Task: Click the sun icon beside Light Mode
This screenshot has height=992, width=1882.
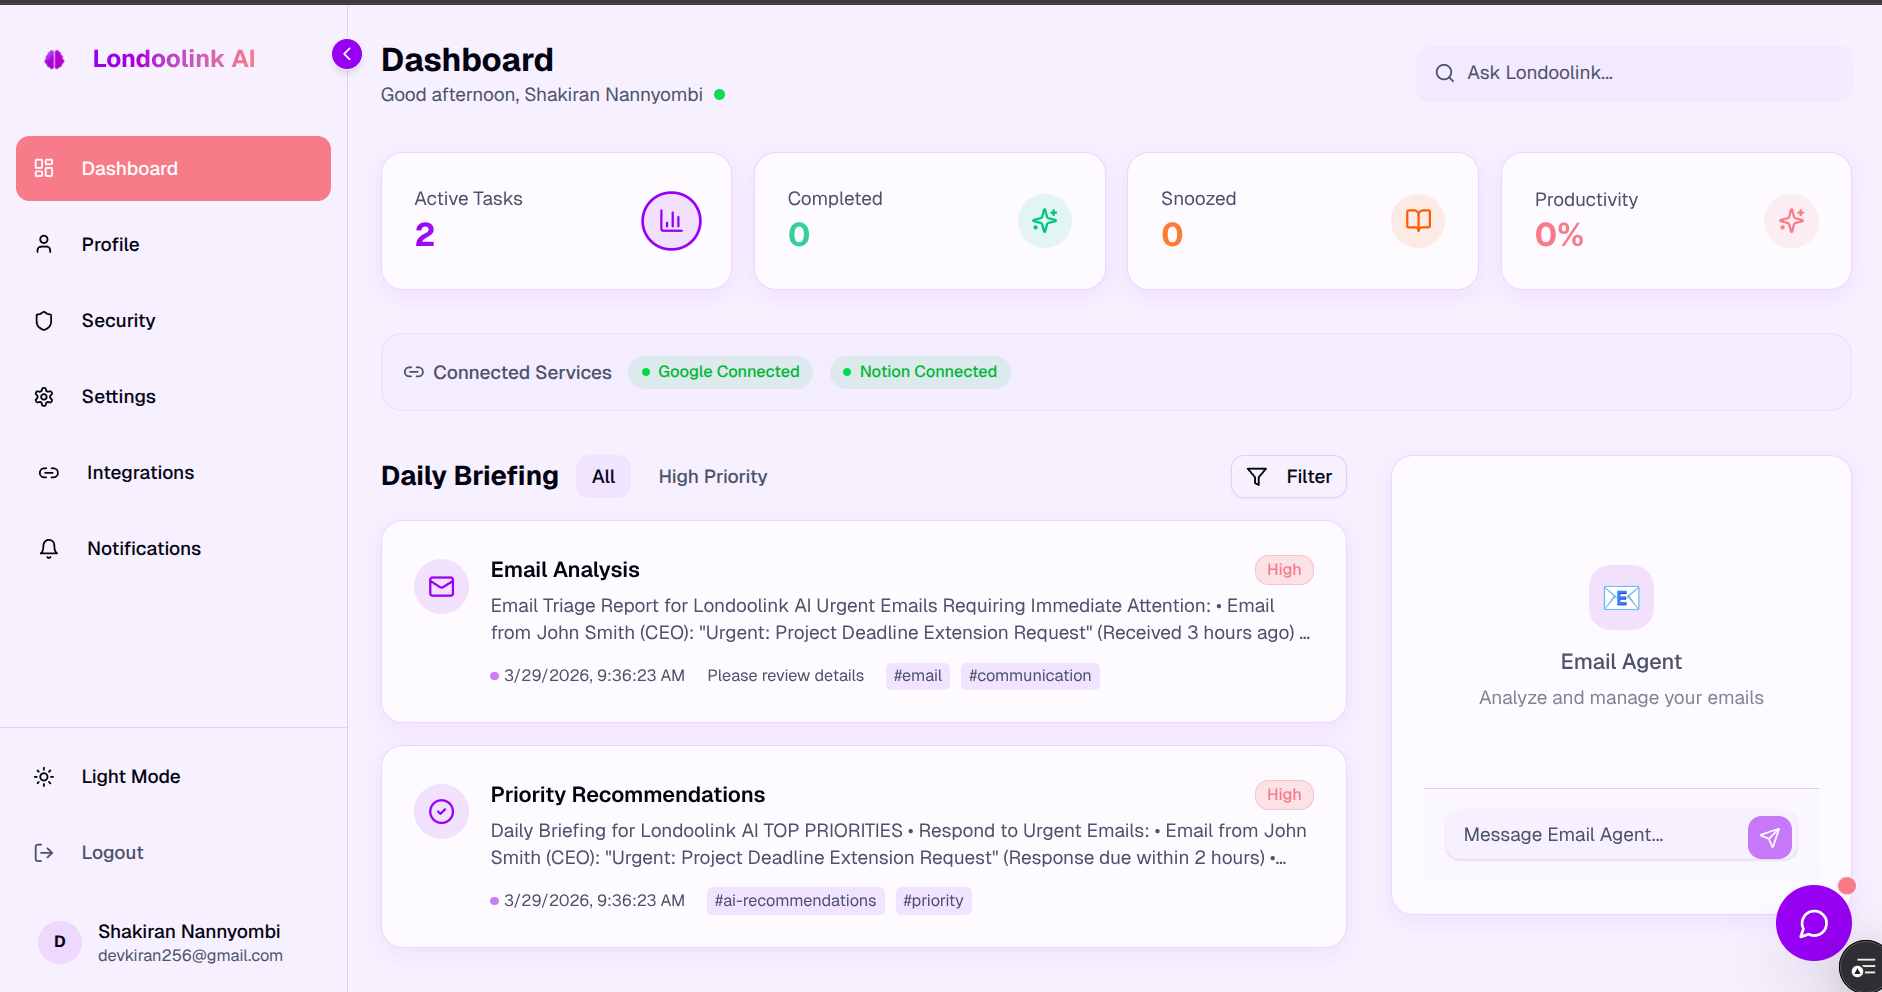Action: point(44,777)
